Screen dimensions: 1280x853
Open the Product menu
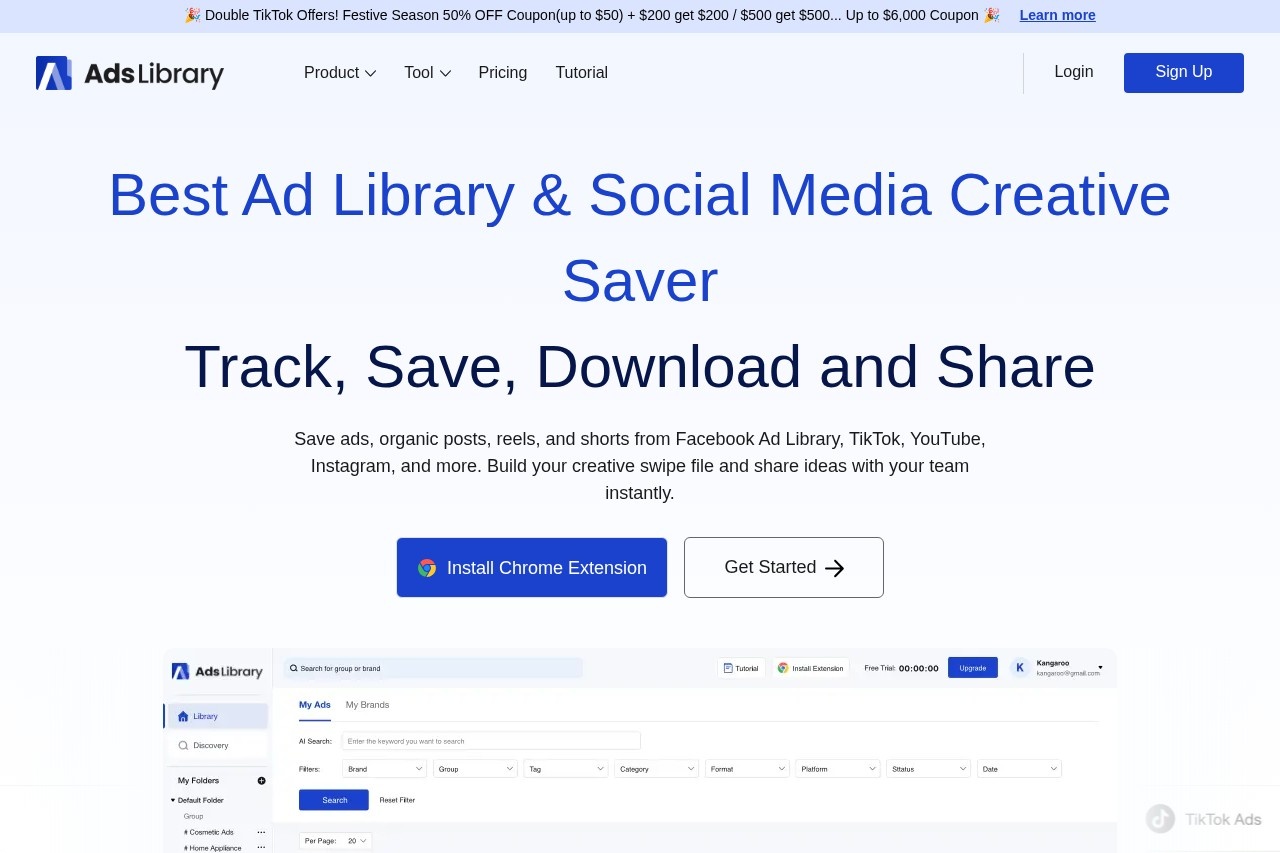[x=340, y=73]
